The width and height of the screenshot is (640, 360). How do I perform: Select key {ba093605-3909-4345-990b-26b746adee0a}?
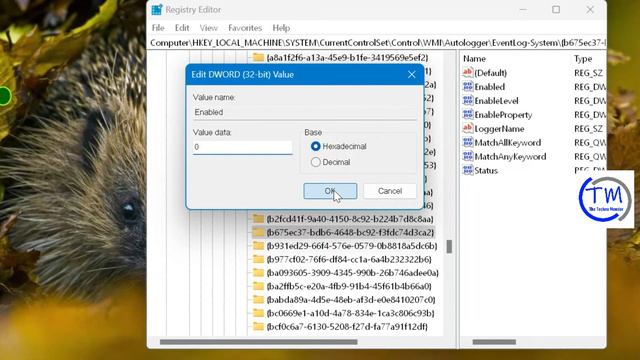coord(352,273)
